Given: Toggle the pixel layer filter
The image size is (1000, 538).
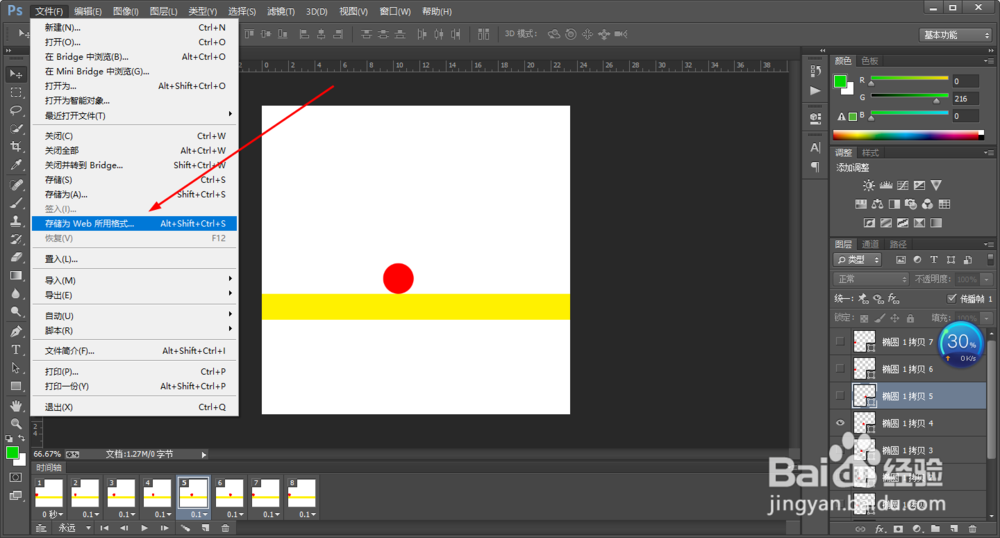Looking at the screenshot, I should [x=901, y=260].
